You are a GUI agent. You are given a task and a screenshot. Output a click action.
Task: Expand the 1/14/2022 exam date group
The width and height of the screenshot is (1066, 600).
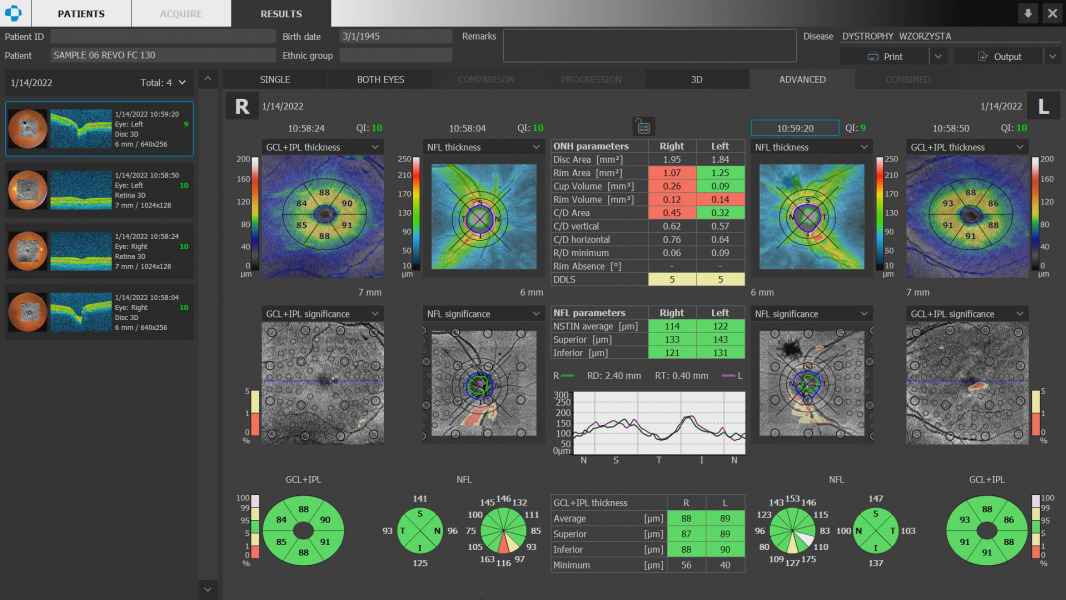coord(182,82)
